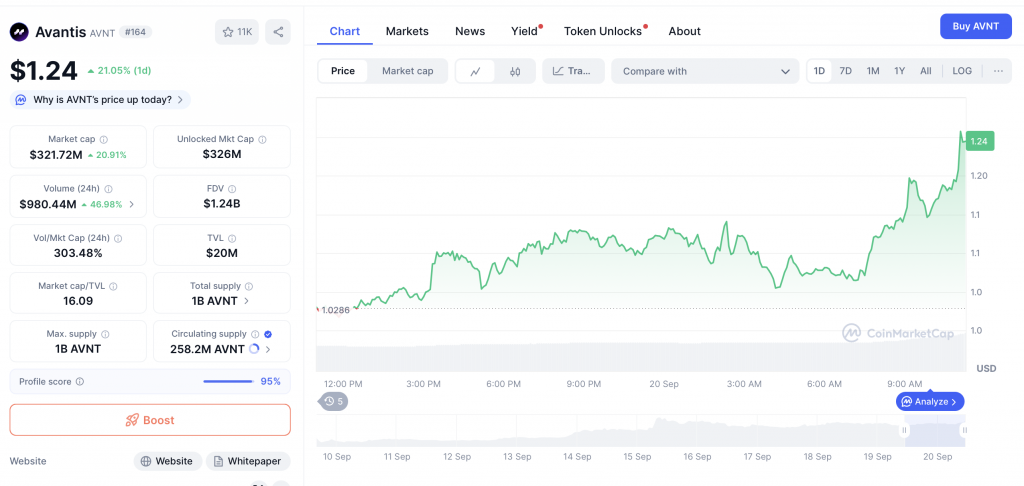Open the Chart tab

click(345, 31)
